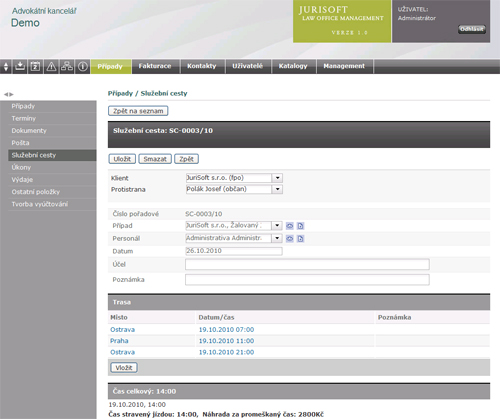Open the first Ostrava route link

tap(123, 330)
